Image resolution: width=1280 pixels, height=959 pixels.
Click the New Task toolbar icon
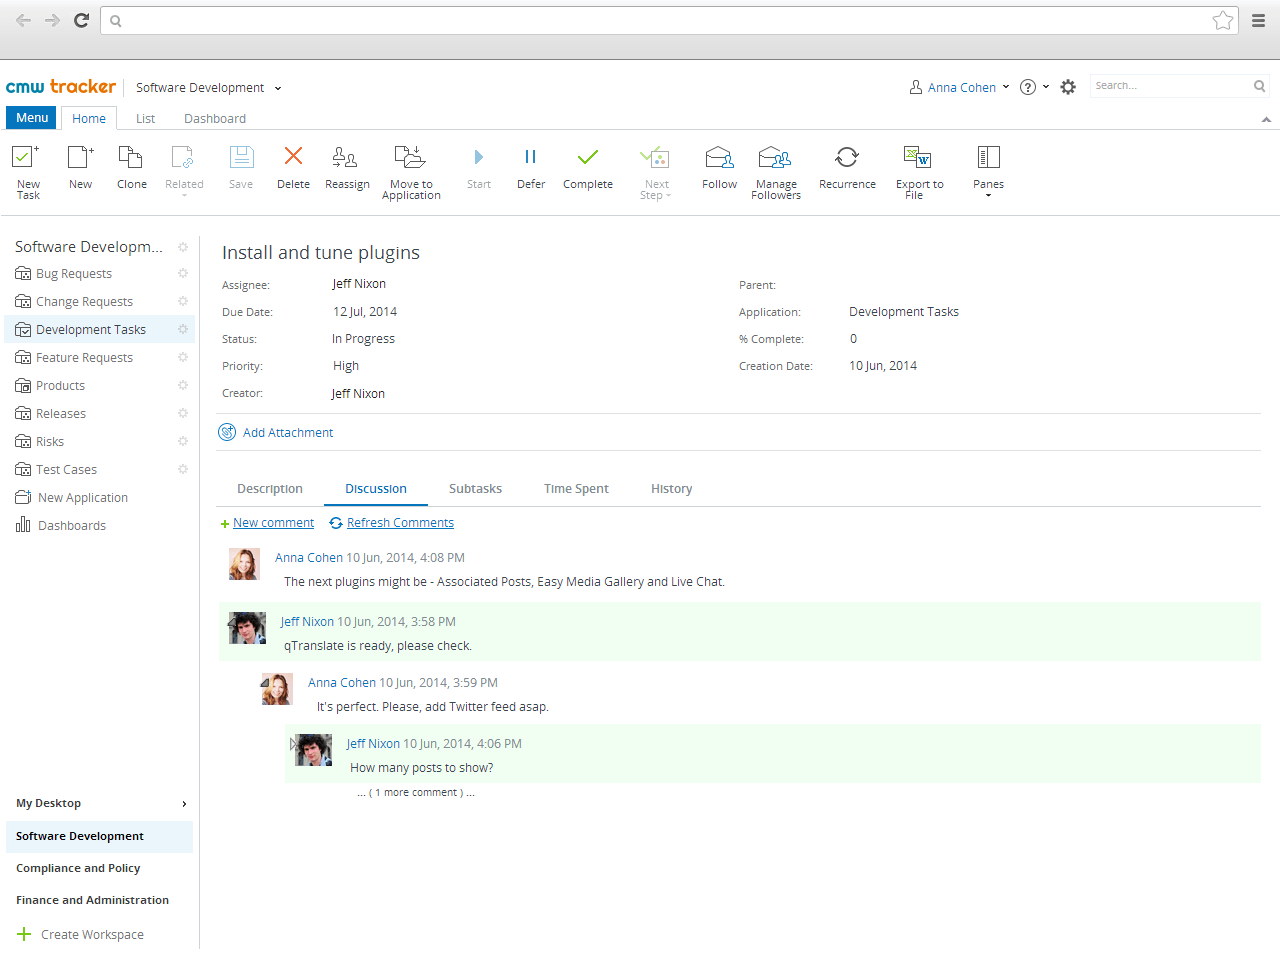(27, 158)
